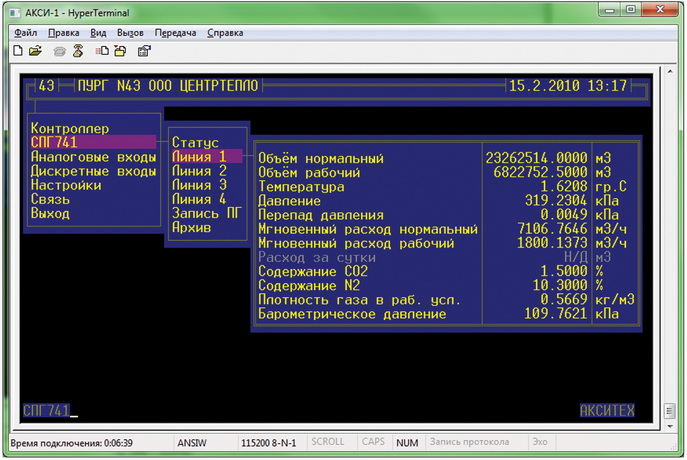Click the flow value 7106.7646
Viewport: 687px width, 460px height.
[552, 228]
